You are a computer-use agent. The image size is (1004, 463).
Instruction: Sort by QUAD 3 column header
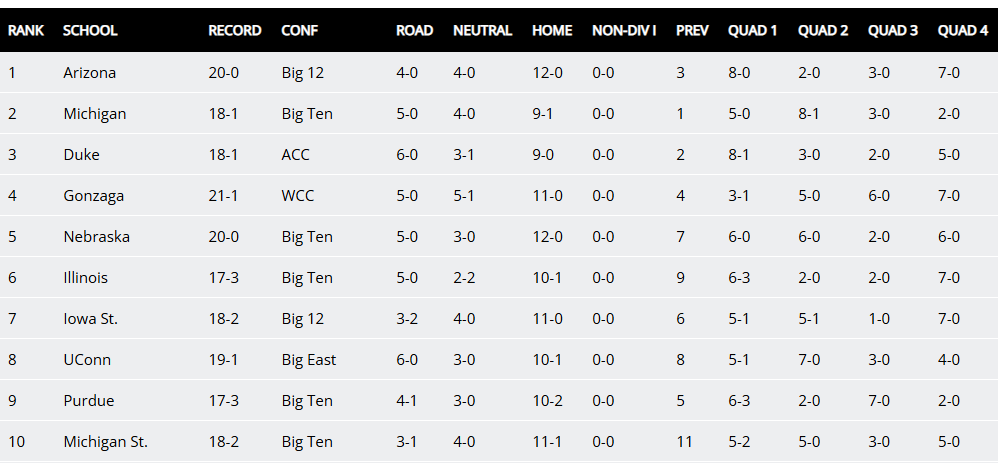[893, 31]
